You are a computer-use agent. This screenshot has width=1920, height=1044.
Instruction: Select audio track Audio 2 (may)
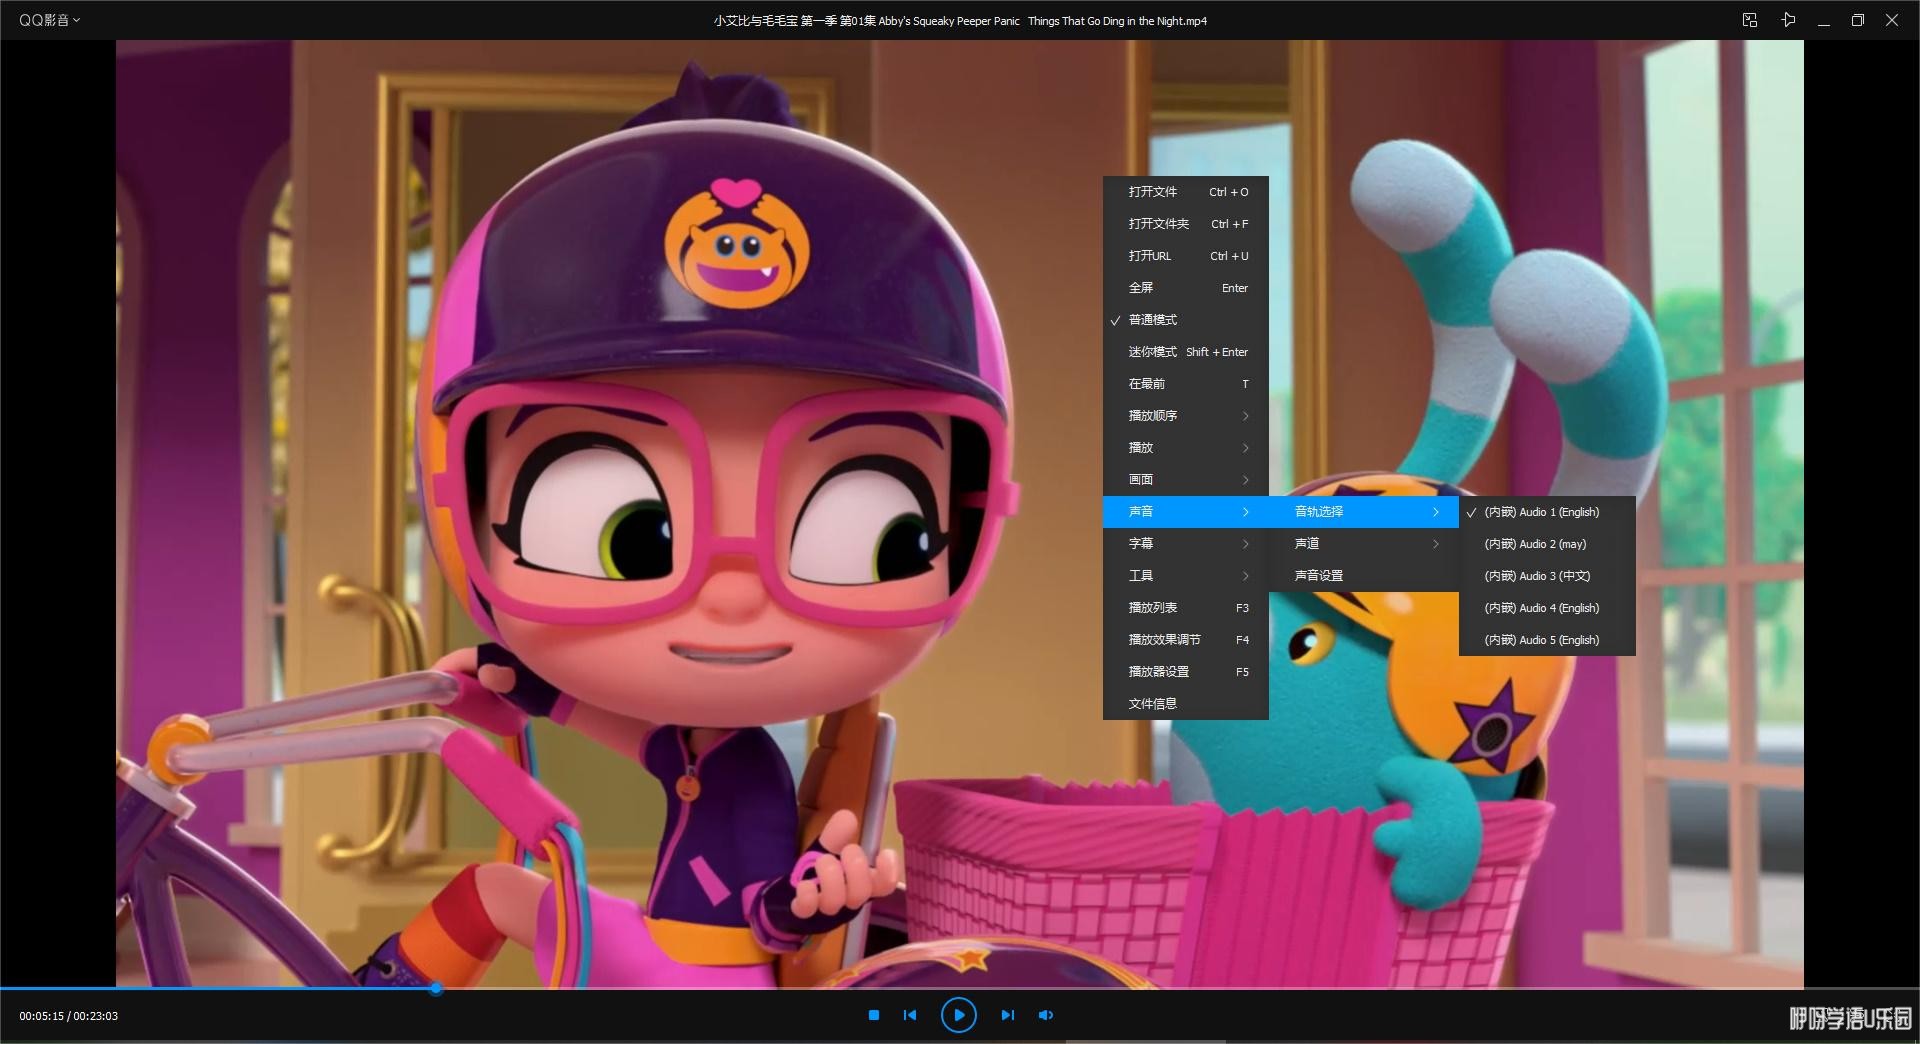(x=1535, y=544)
